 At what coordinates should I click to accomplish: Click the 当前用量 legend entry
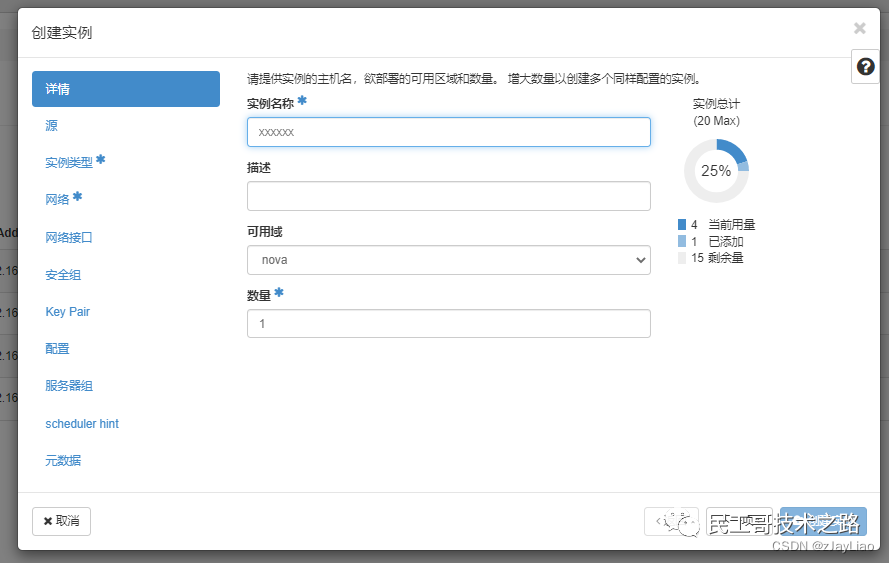click(x=717, y=225)
